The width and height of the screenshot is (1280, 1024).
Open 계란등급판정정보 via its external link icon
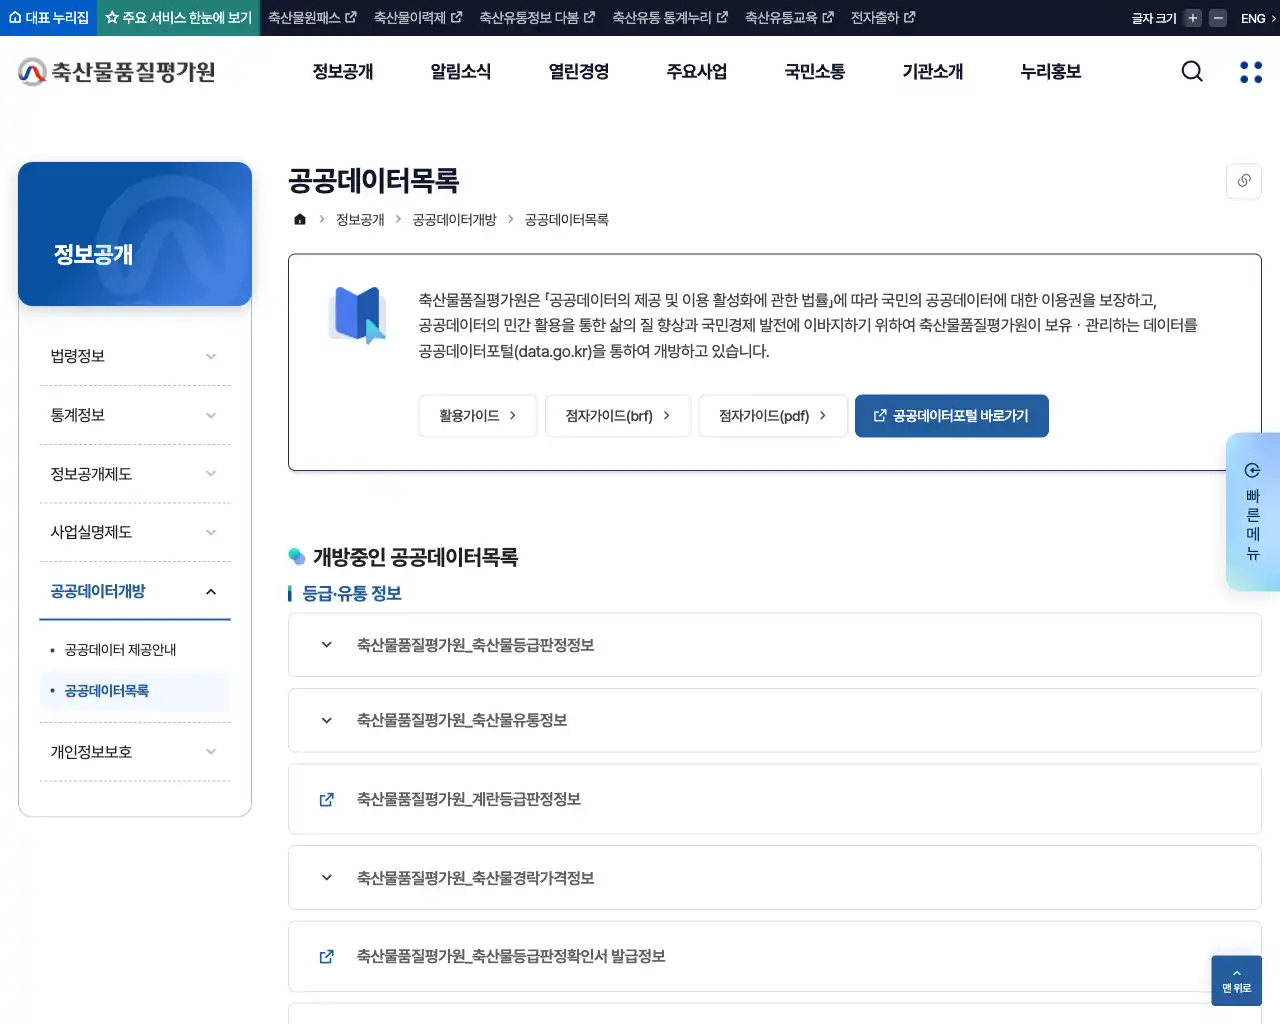coord(325,799)
